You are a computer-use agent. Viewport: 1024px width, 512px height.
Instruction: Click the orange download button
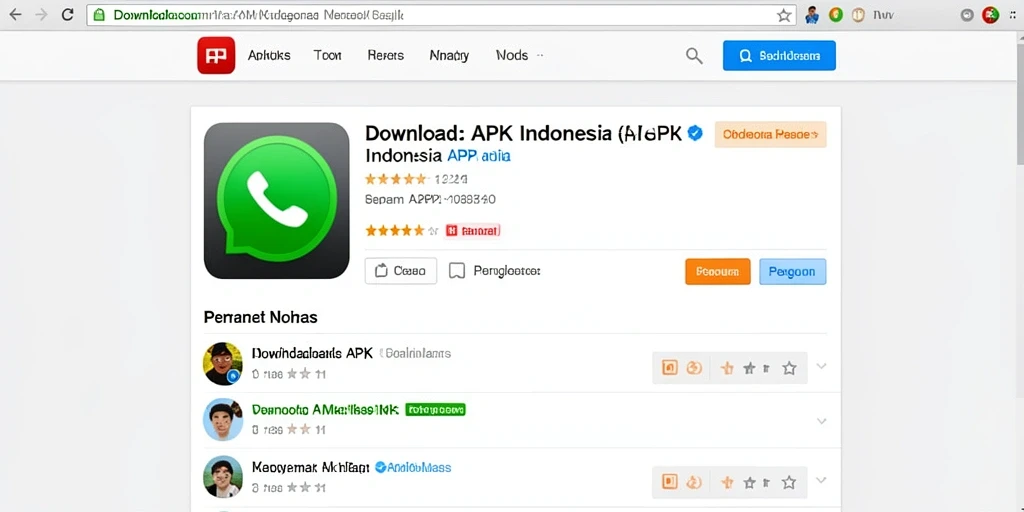point(718,272)
